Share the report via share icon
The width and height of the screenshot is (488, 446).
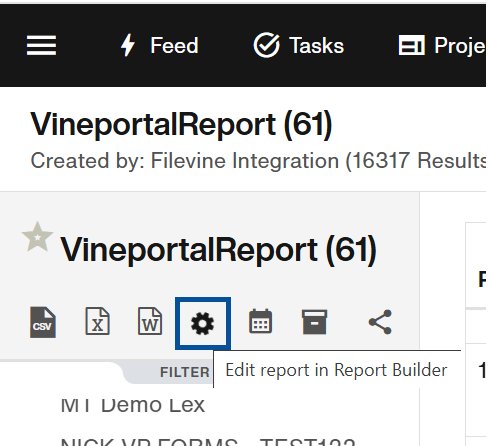click(x=380, y=322)
